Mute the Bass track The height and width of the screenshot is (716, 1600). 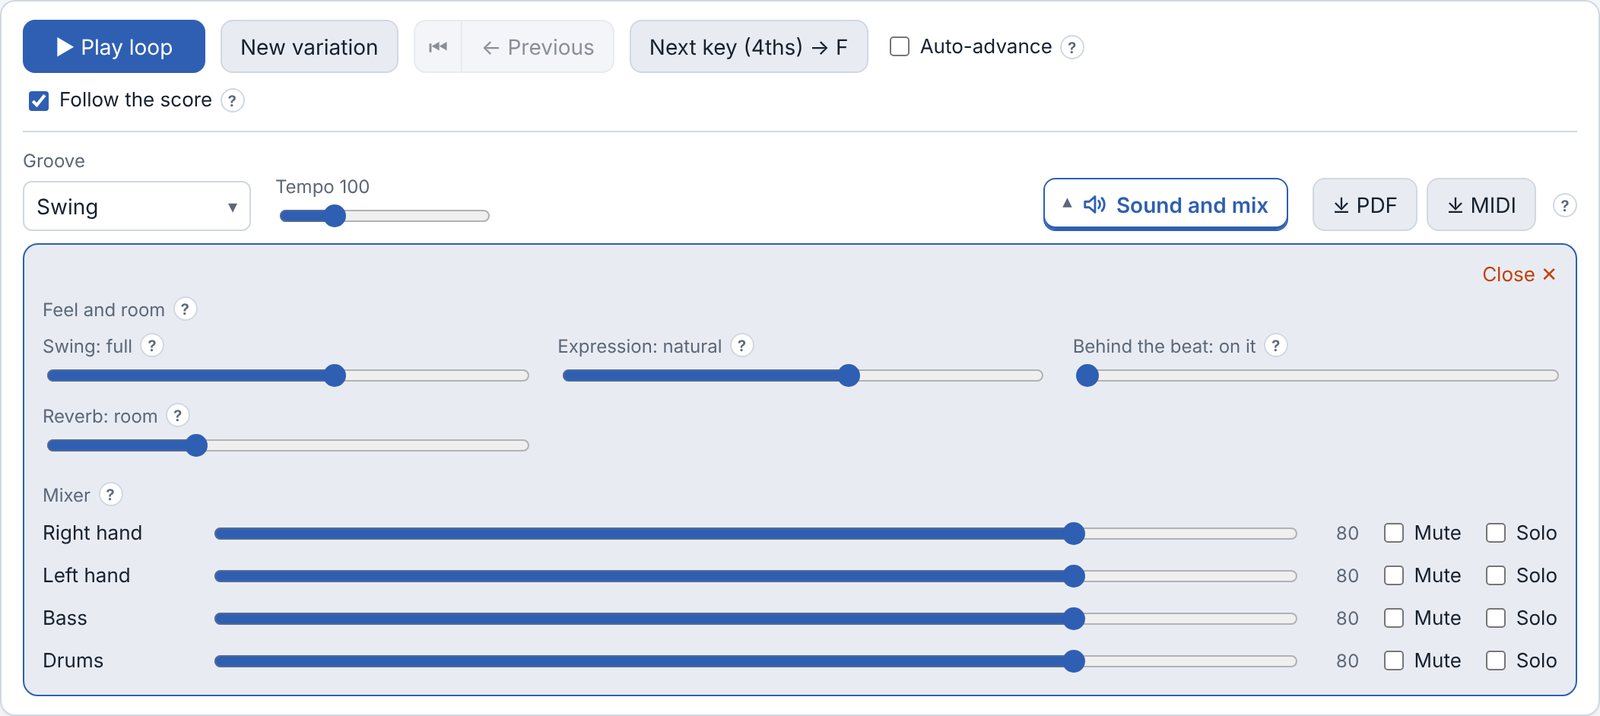click(x=1394, y=618)
